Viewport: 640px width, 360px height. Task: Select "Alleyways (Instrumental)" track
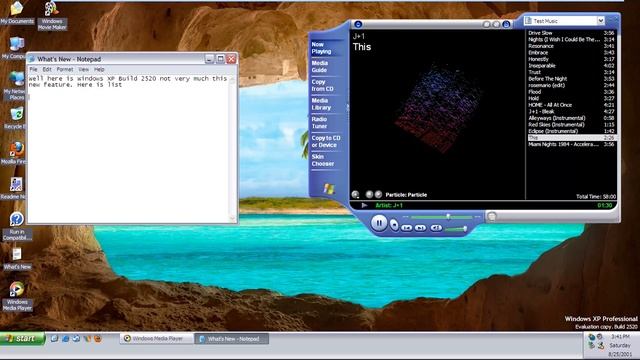coord(571,118)
